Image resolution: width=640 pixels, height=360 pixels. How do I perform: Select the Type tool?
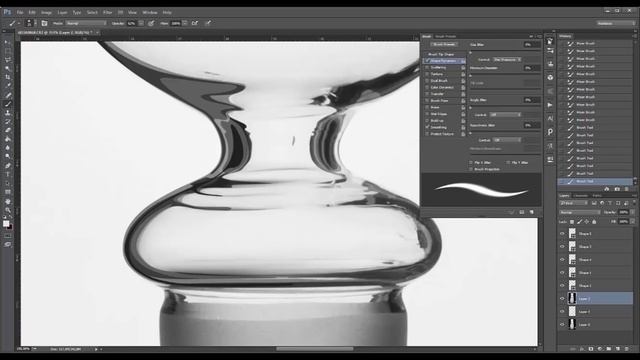(8, 174)
